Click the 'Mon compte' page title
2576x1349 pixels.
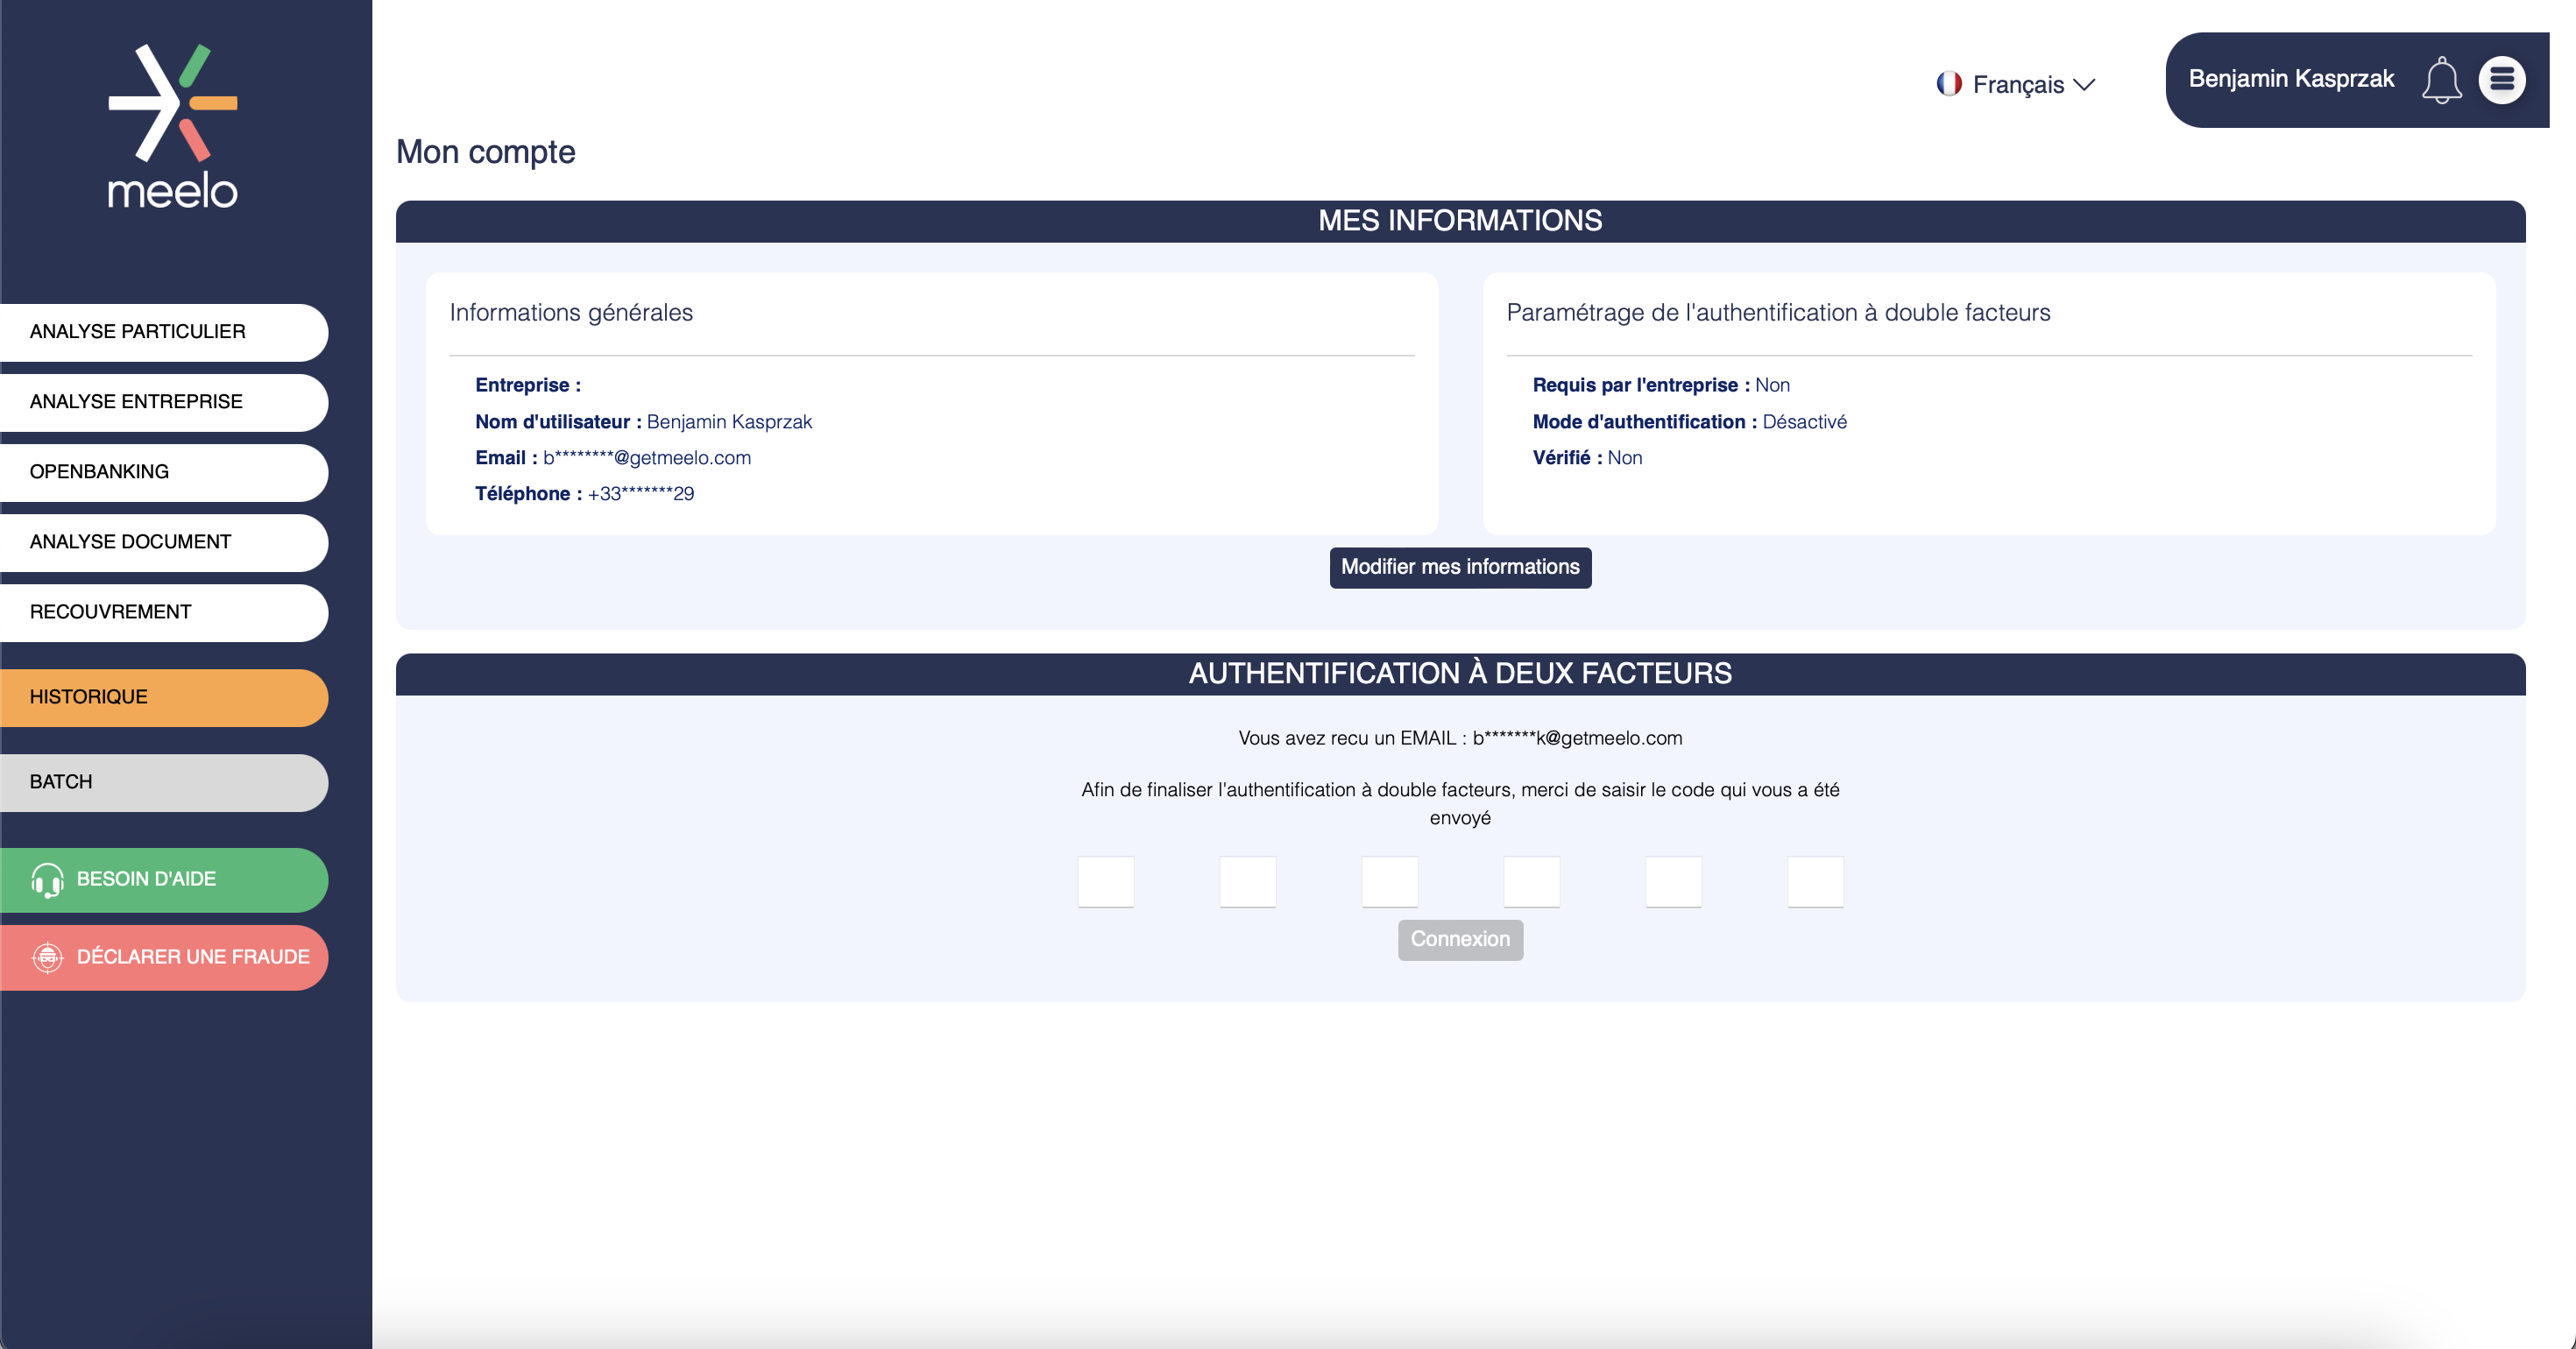(x=486, y=152)
